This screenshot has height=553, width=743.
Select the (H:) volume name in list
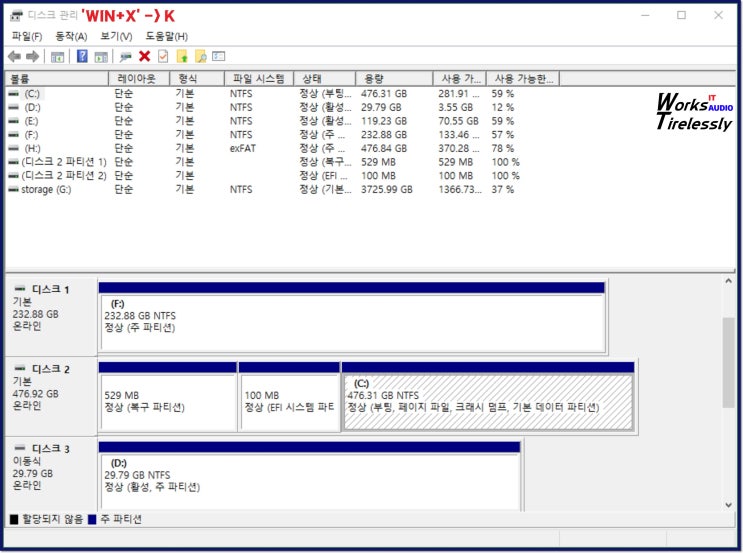pos(32,148)
